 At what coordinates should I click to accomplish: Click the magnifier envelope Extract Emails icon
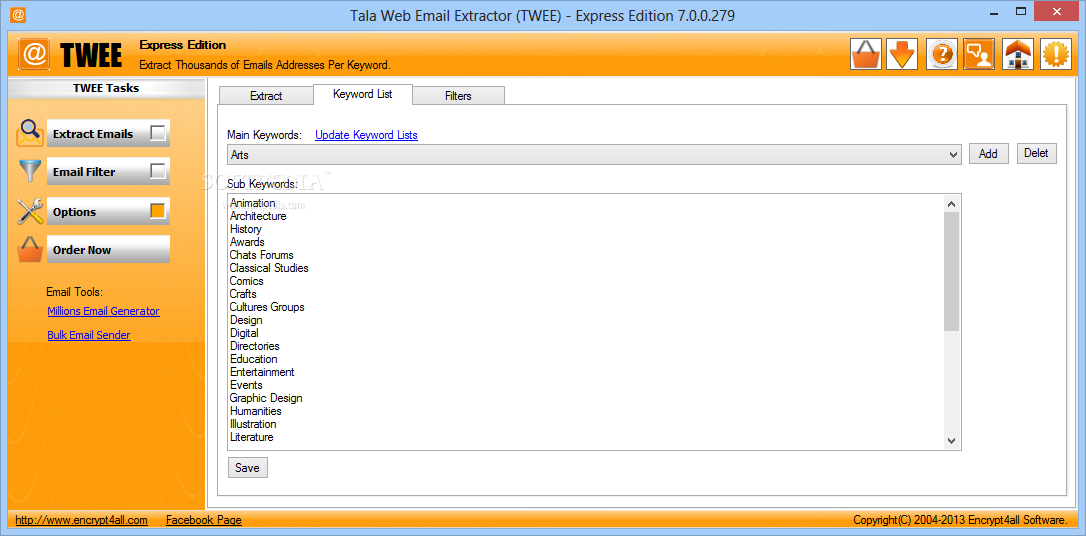click(x=30, y=133)
